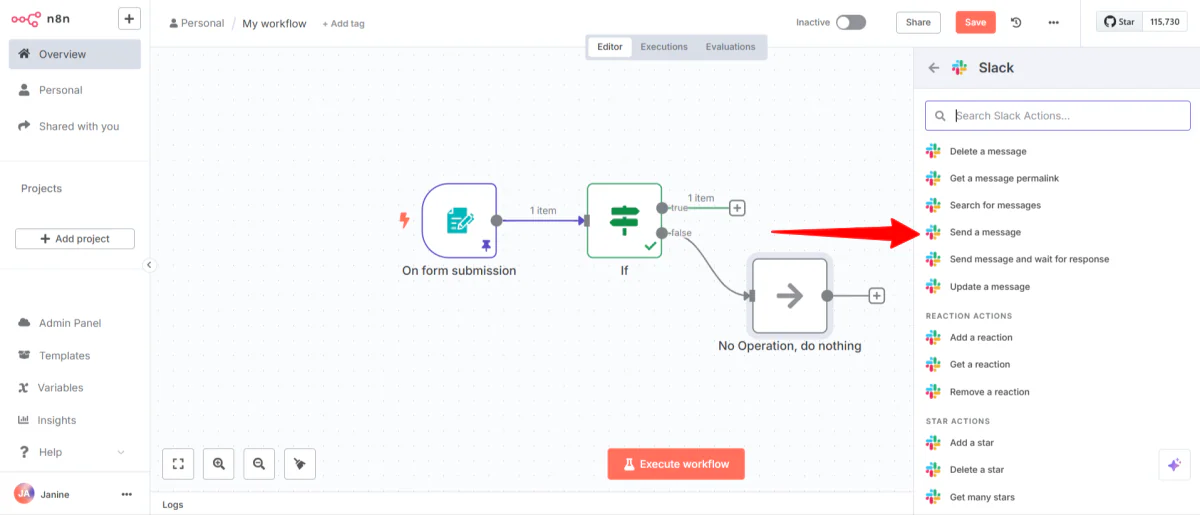Click the Share button
Viewport: 1200px width, 515px height.
pos(918,22)
